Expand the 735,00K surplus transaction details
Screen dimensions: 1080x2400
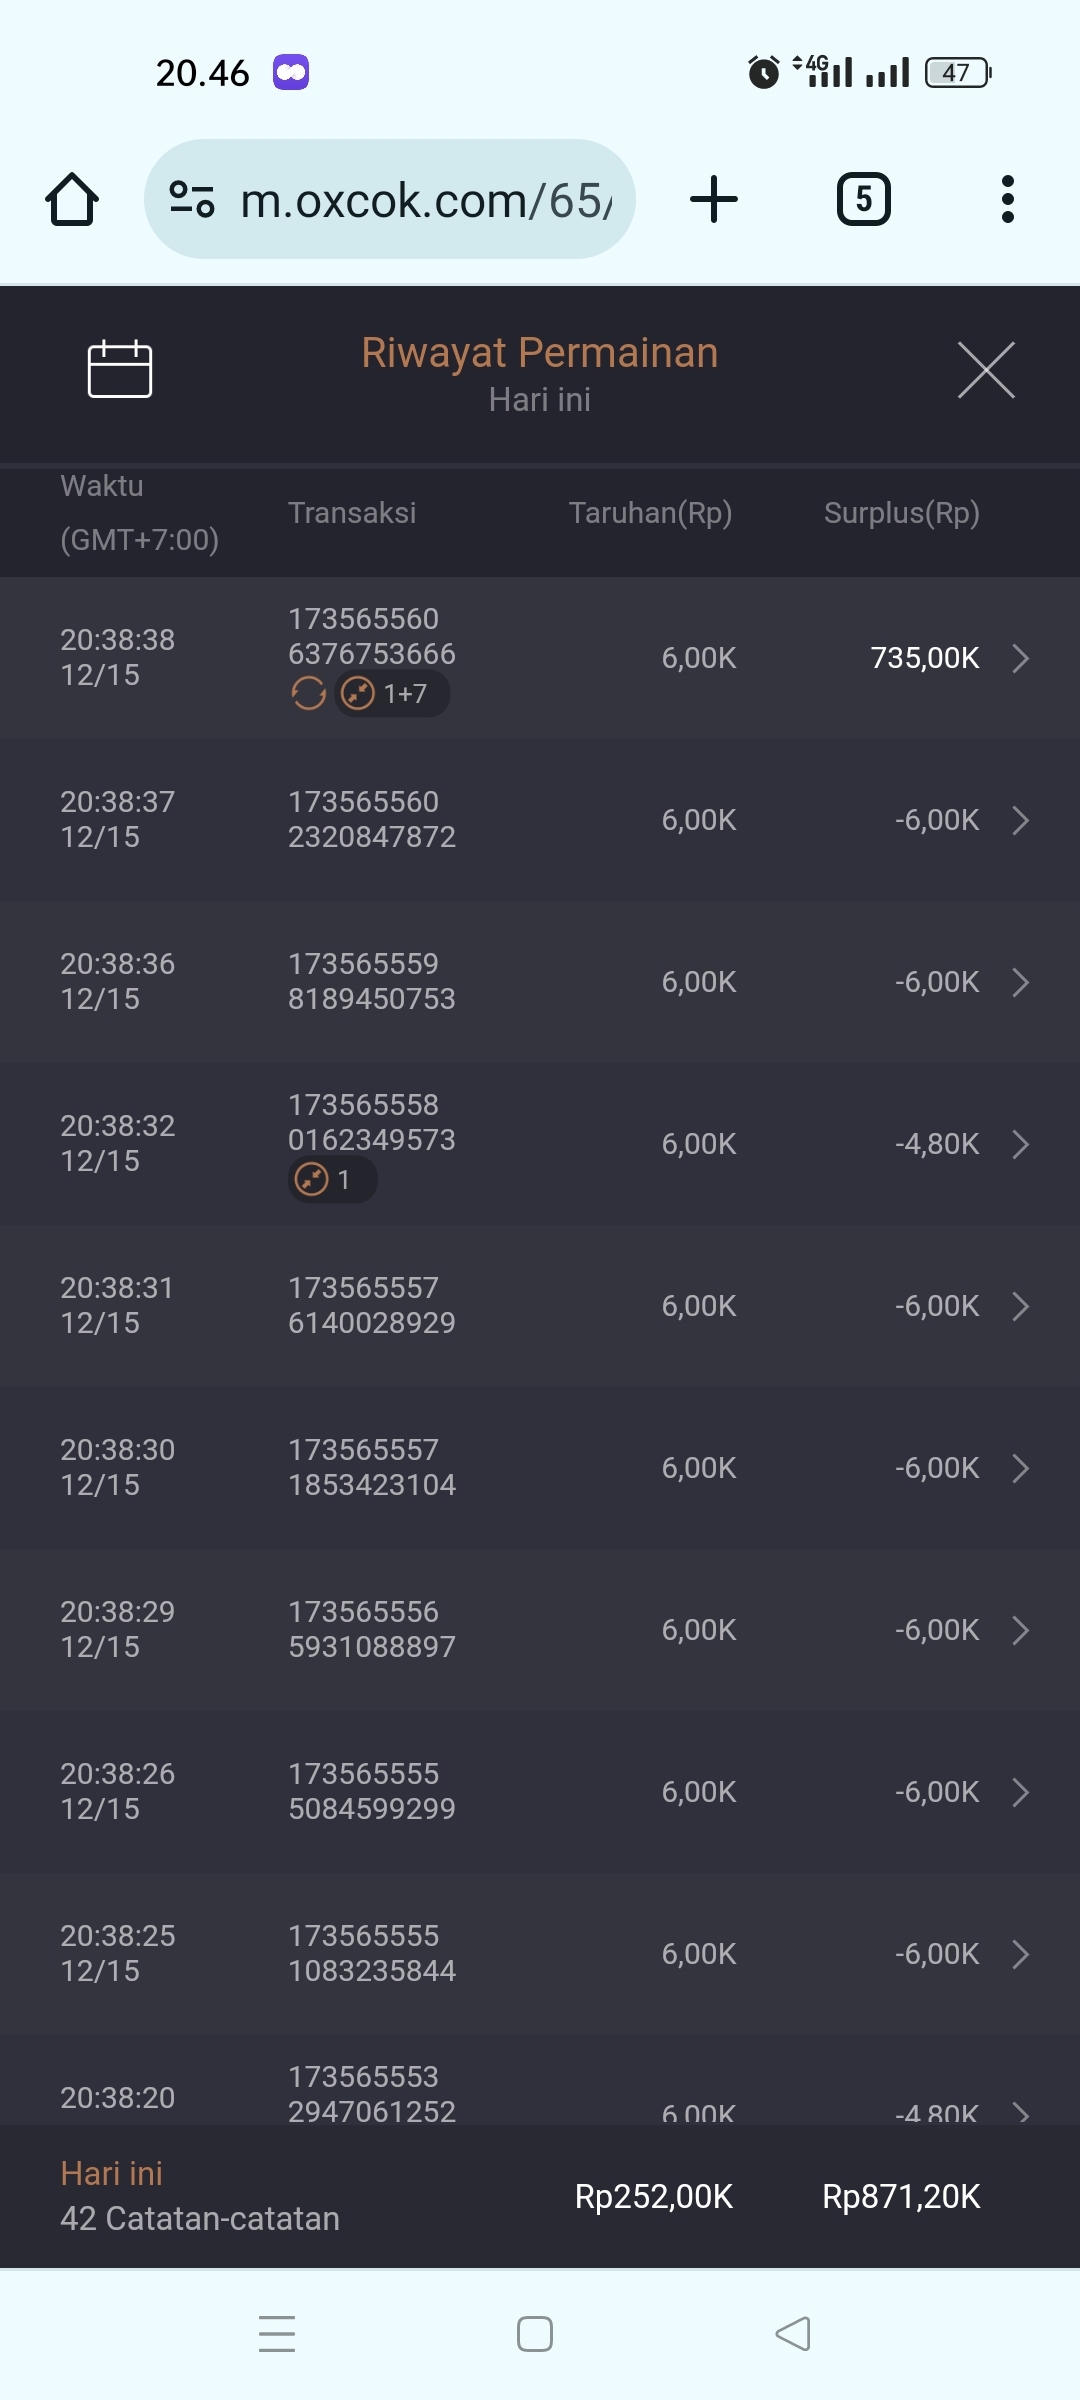click(1020, 658)
